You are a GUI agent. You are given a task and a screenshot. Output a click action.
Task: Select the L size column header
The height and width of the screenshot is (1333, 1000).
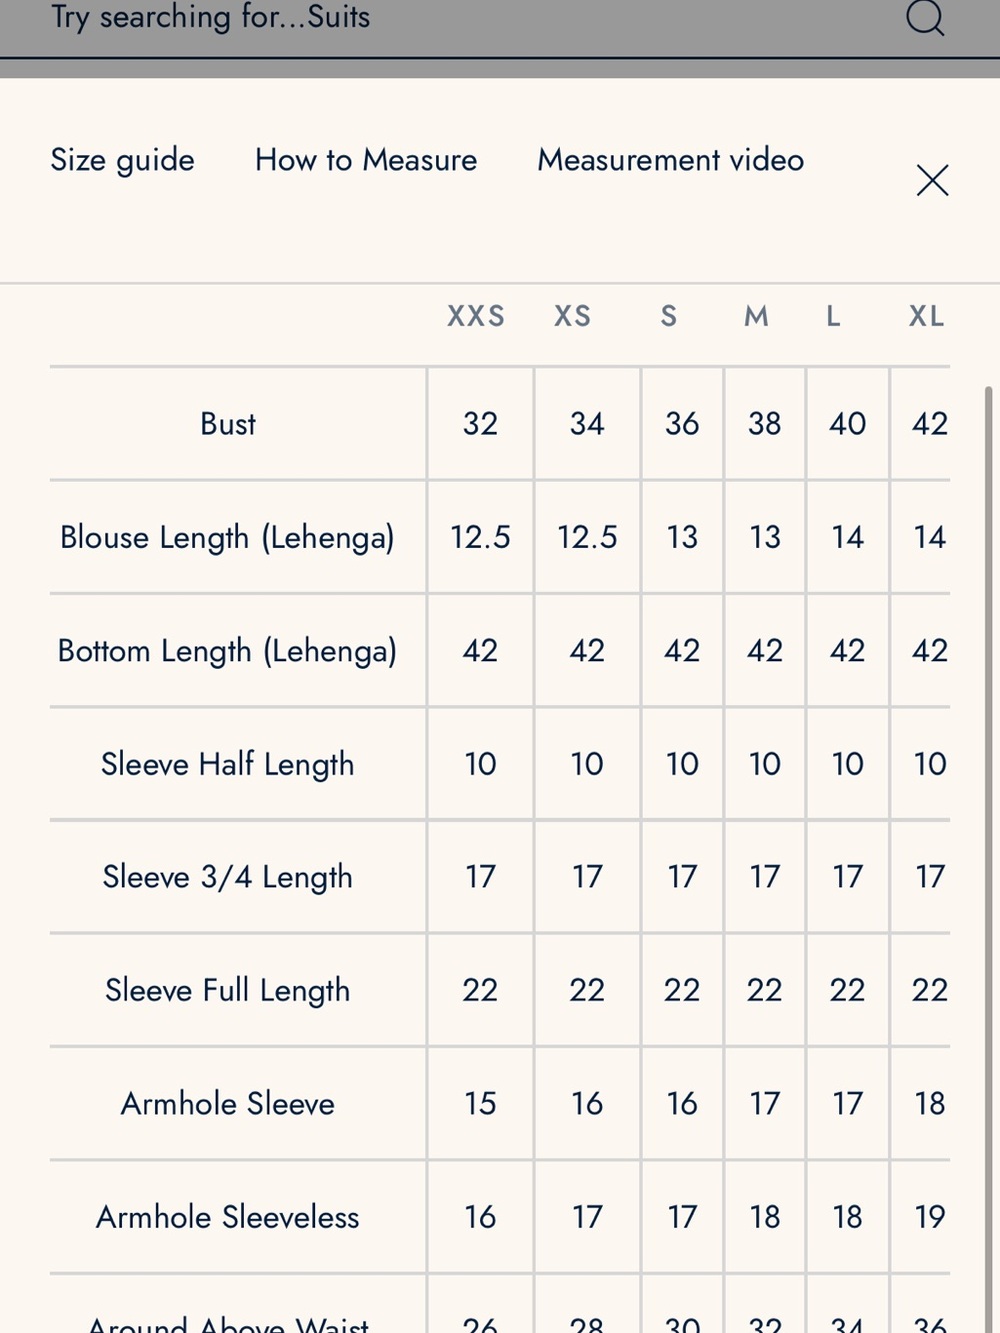pos(833,316)
